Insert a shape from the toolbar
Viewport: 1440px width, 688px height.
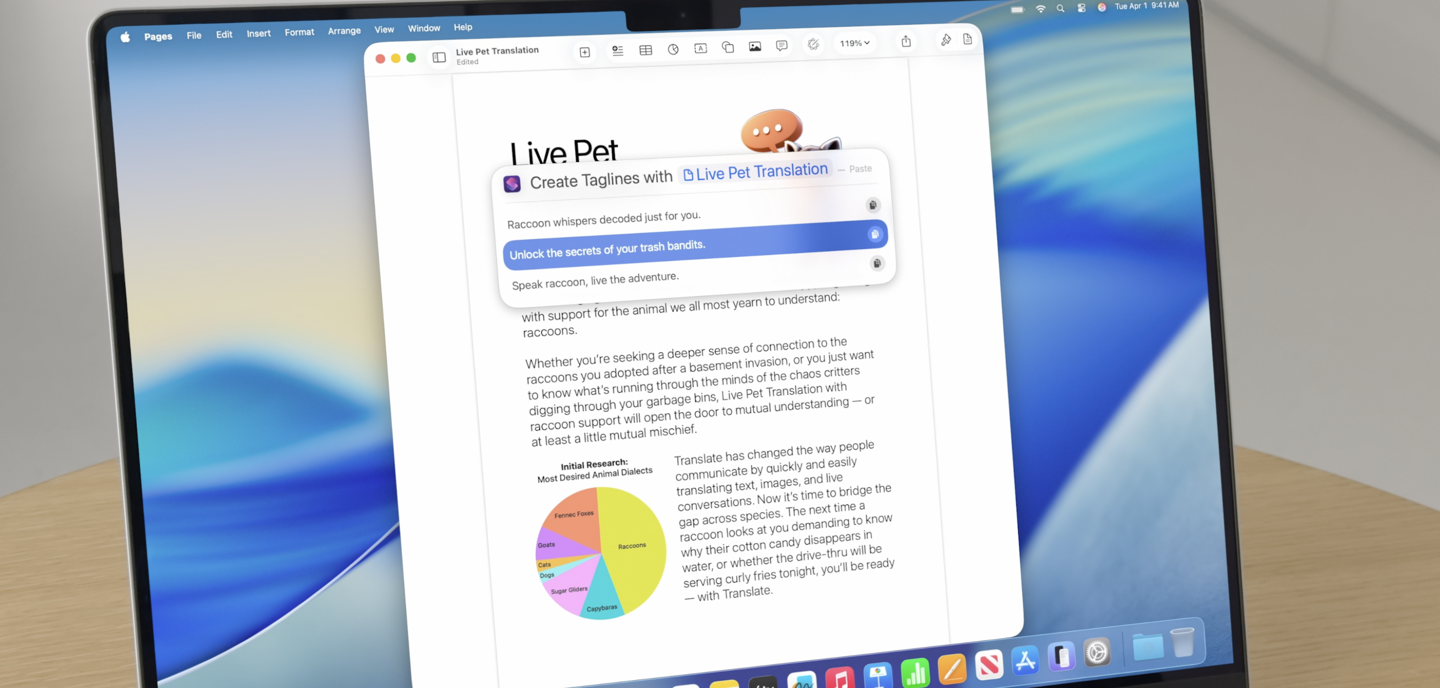(x=727, y=47)
